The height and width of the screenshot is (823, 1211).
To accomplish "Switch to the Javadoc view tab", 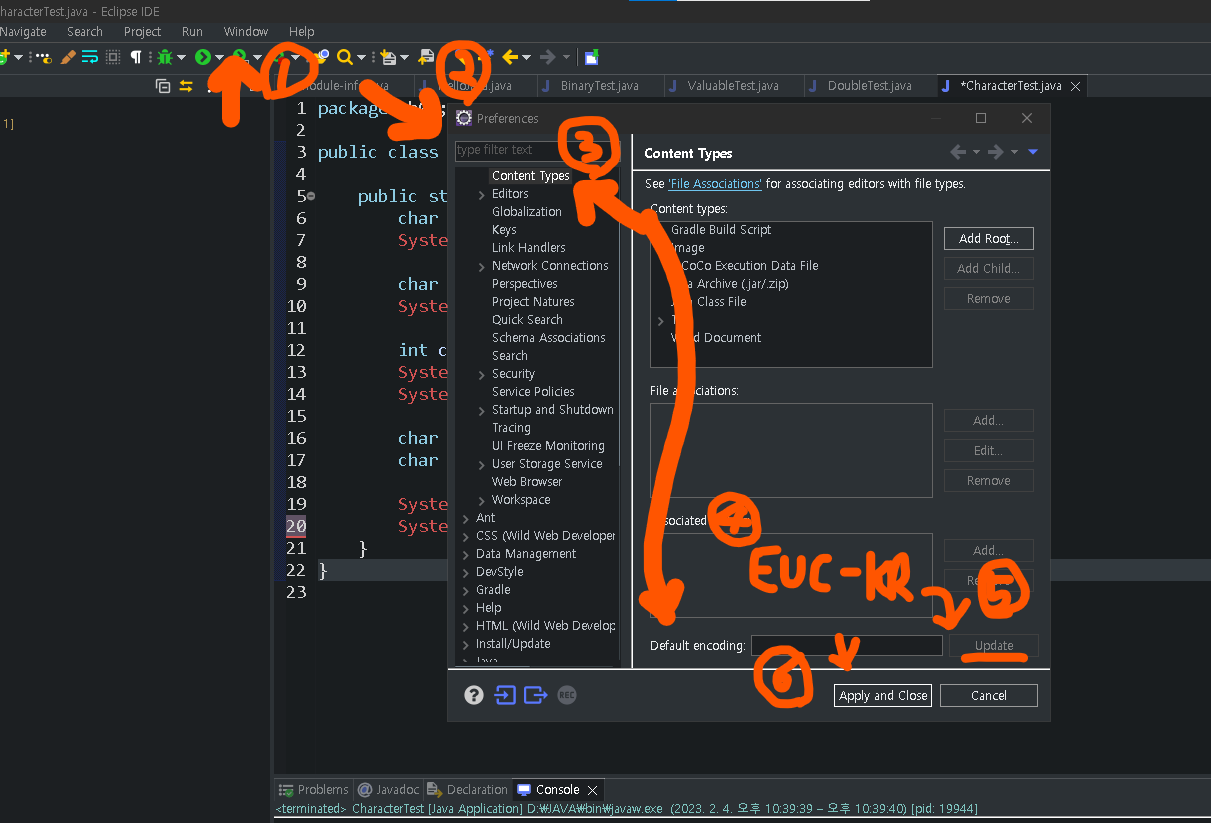I will coord(390,789).
